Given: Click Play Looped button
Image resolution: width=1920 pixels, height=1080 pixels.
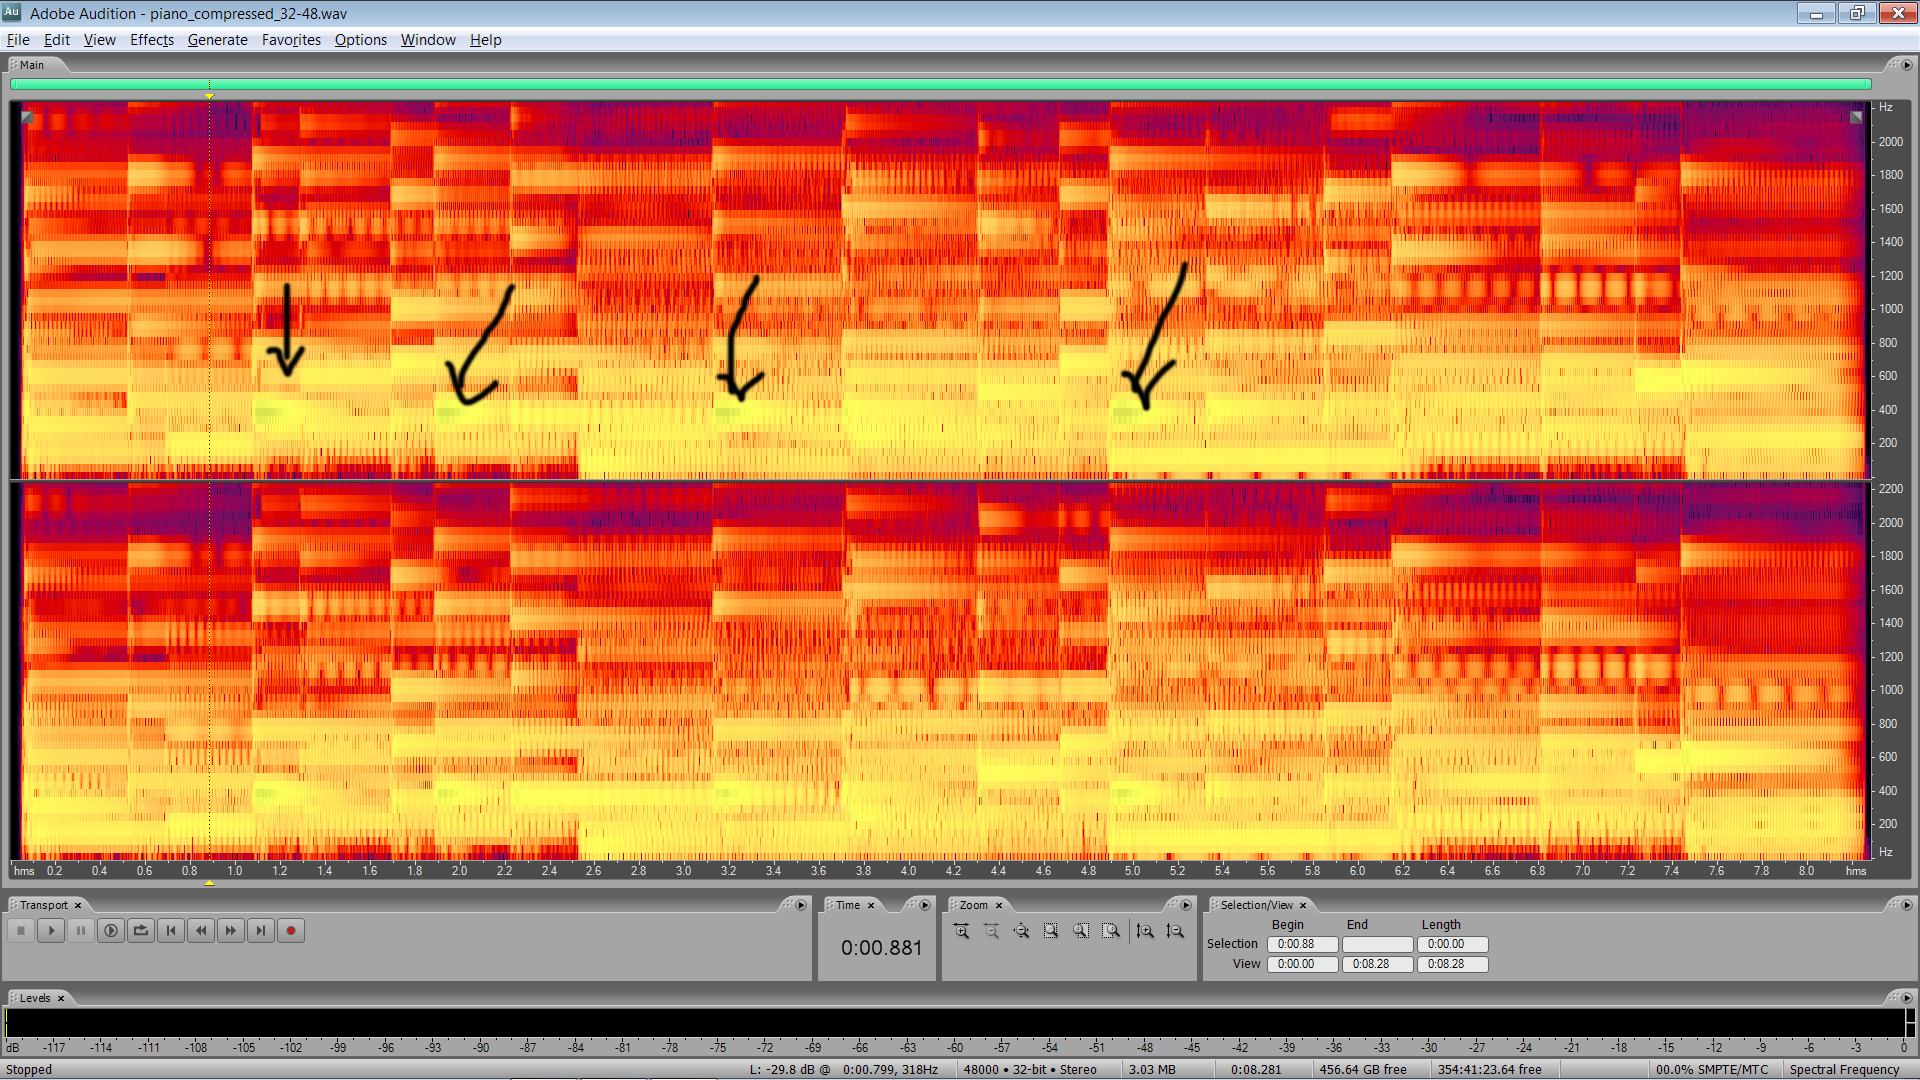Looking at the screenshot, I should pos(141,931).
